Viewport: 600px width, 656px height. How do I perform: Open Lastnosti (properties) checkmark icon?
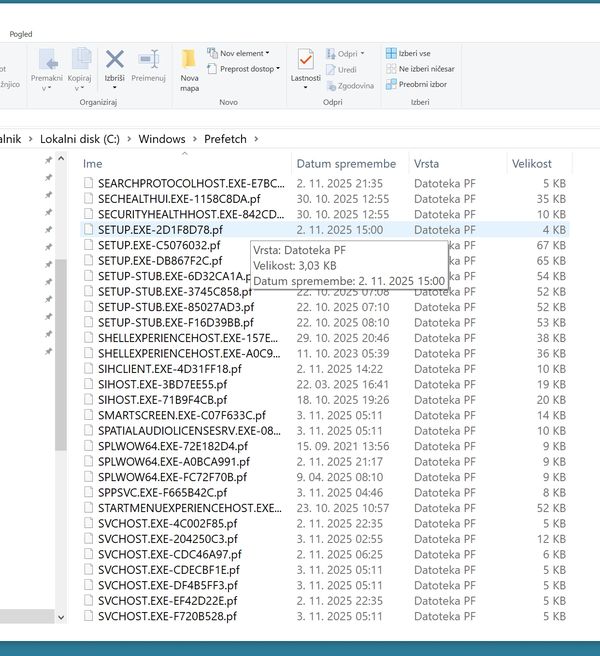[x=306, y=59]
